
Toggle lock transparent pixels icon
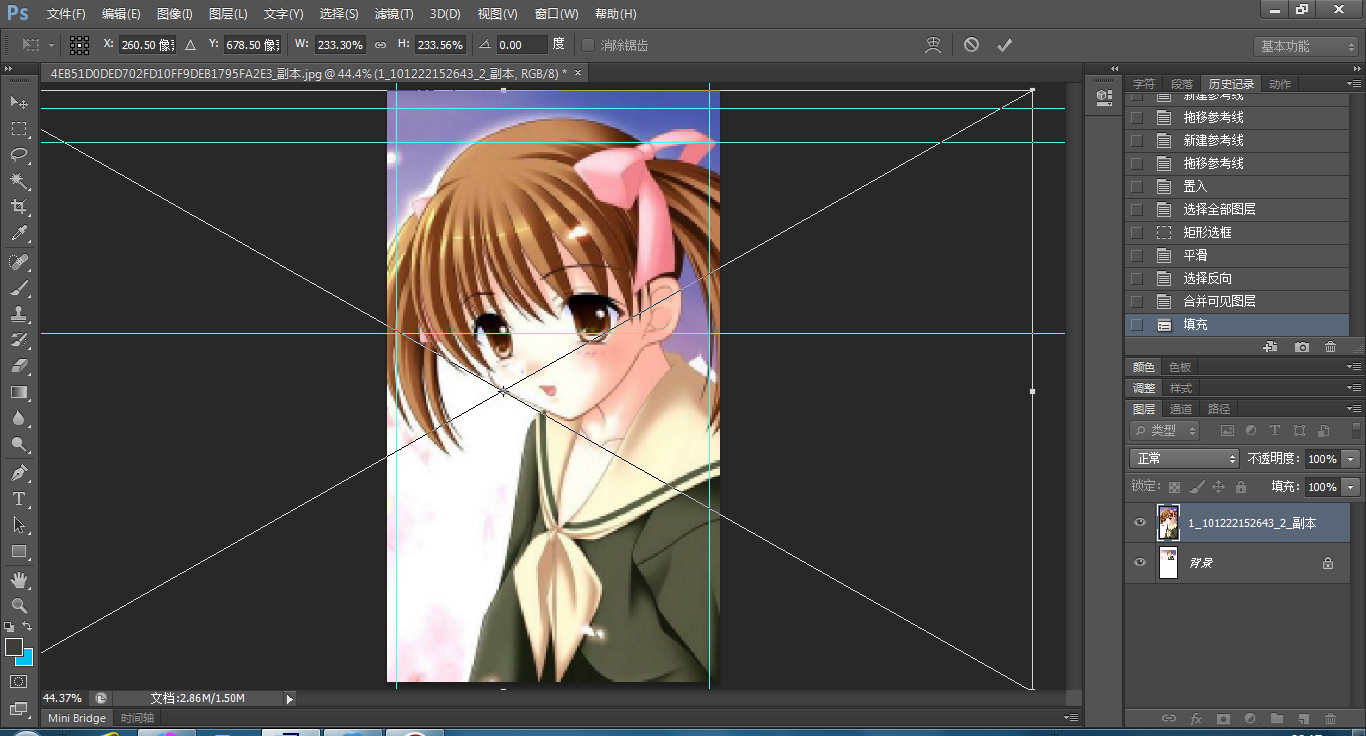point(1175,487)
